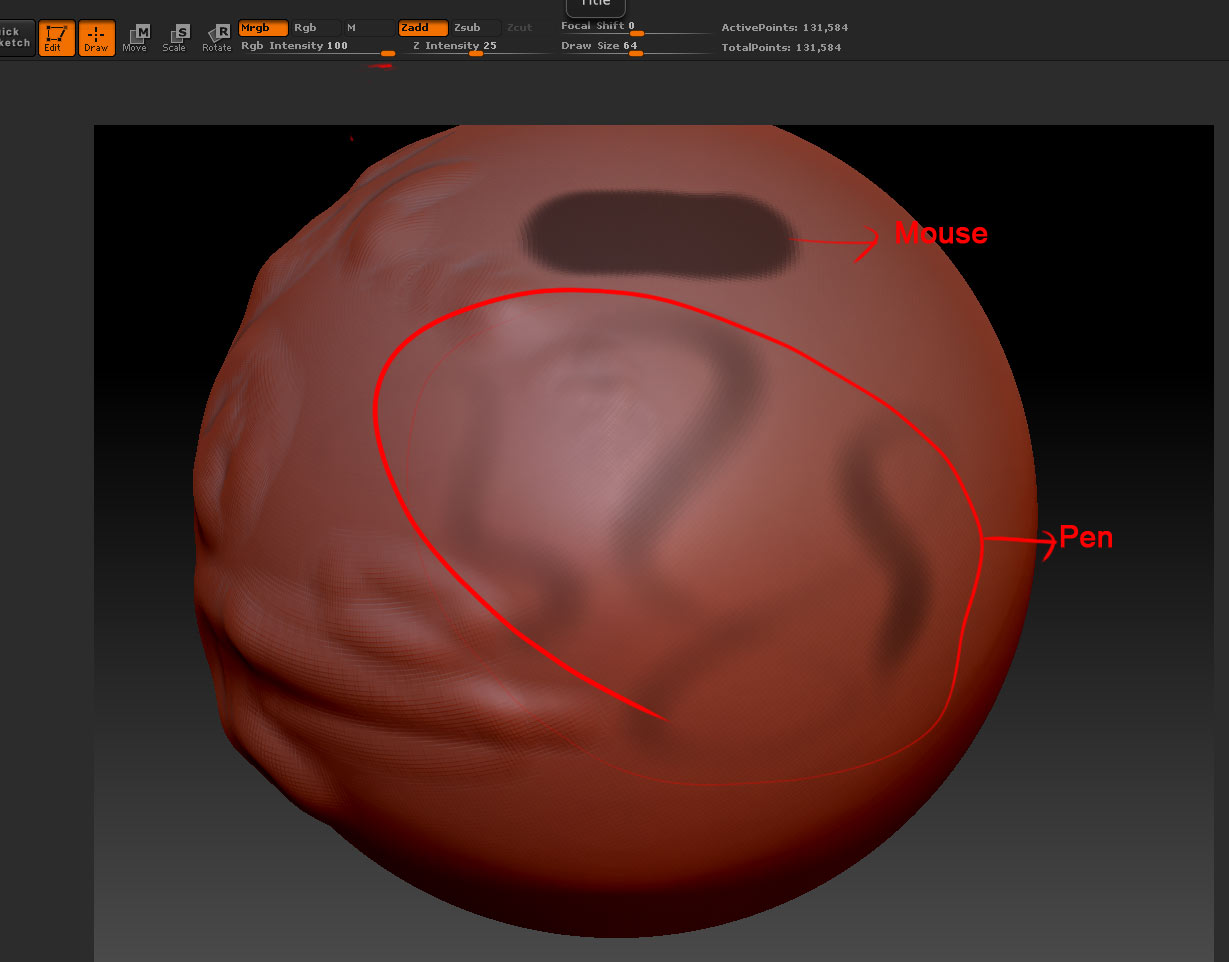The image size is (1229, 962).
Task: Toggle the Rgb channel mode
Action: pos(315,28)
